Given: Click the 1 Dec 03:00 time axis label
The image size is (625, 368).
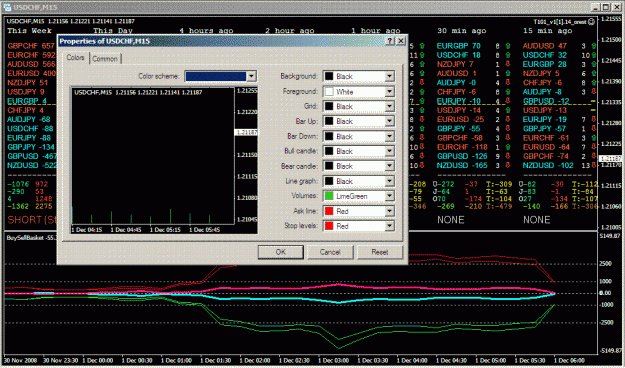Looking at the screenshot, I should pos(334,360).
